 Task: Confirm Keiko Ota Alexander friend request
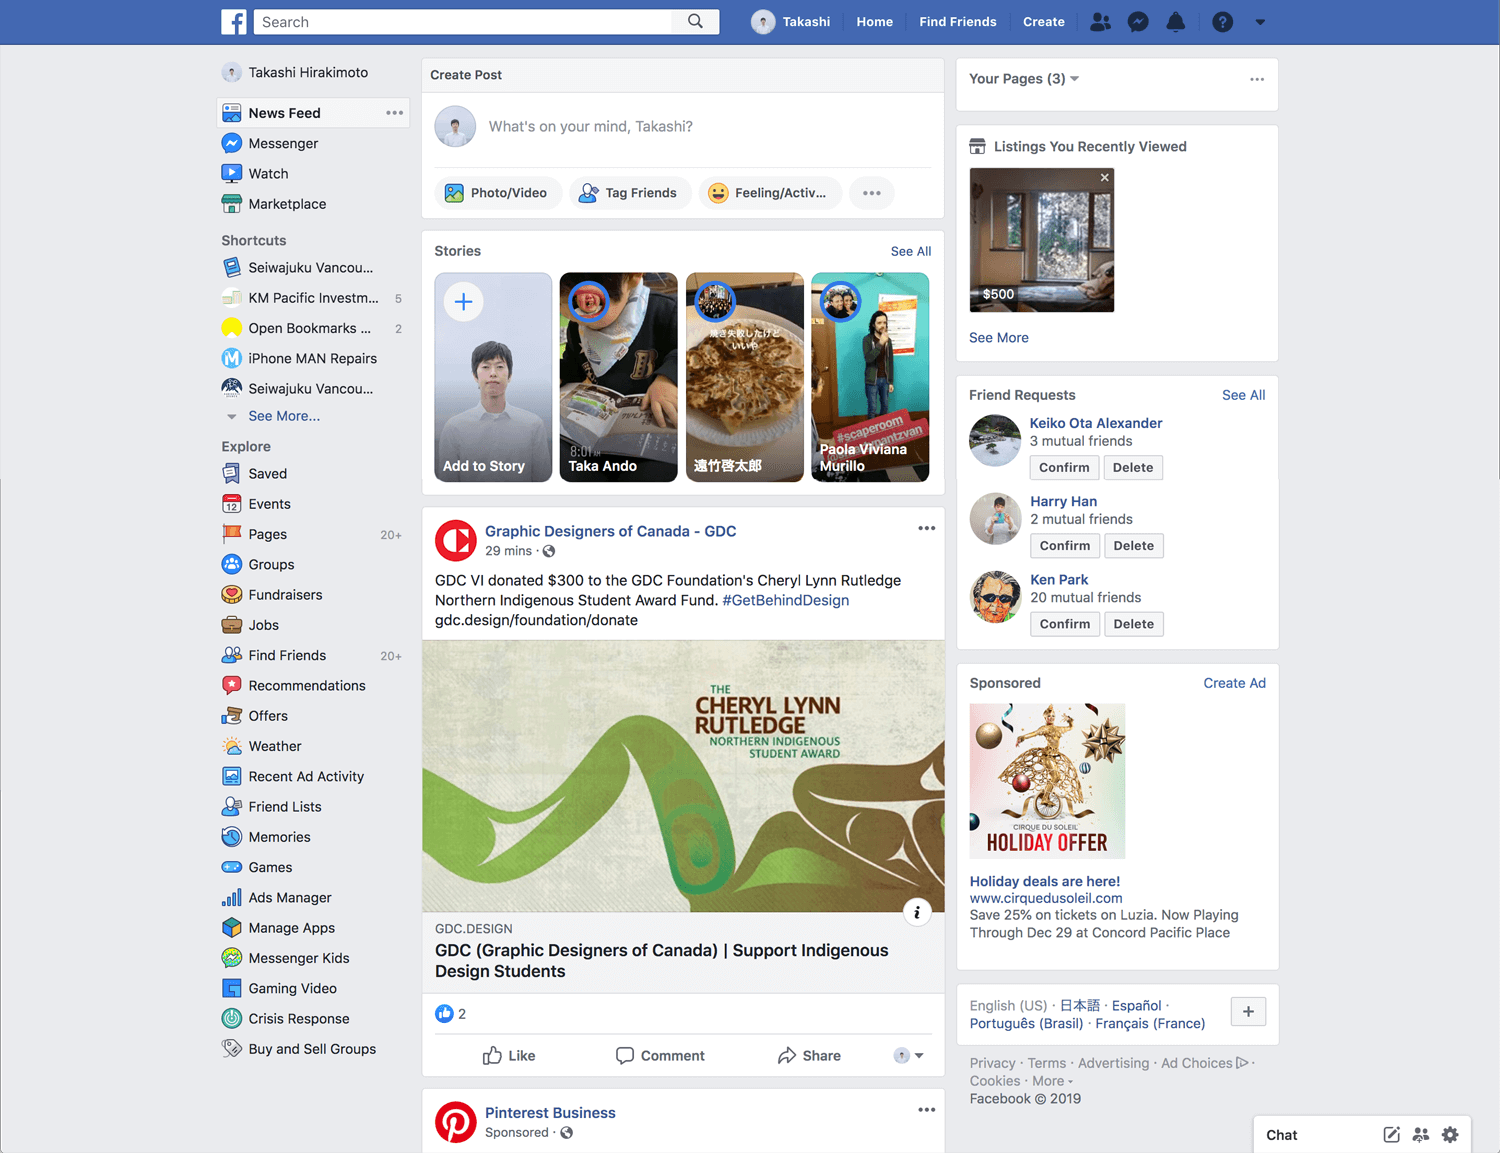coord(1064,467)
